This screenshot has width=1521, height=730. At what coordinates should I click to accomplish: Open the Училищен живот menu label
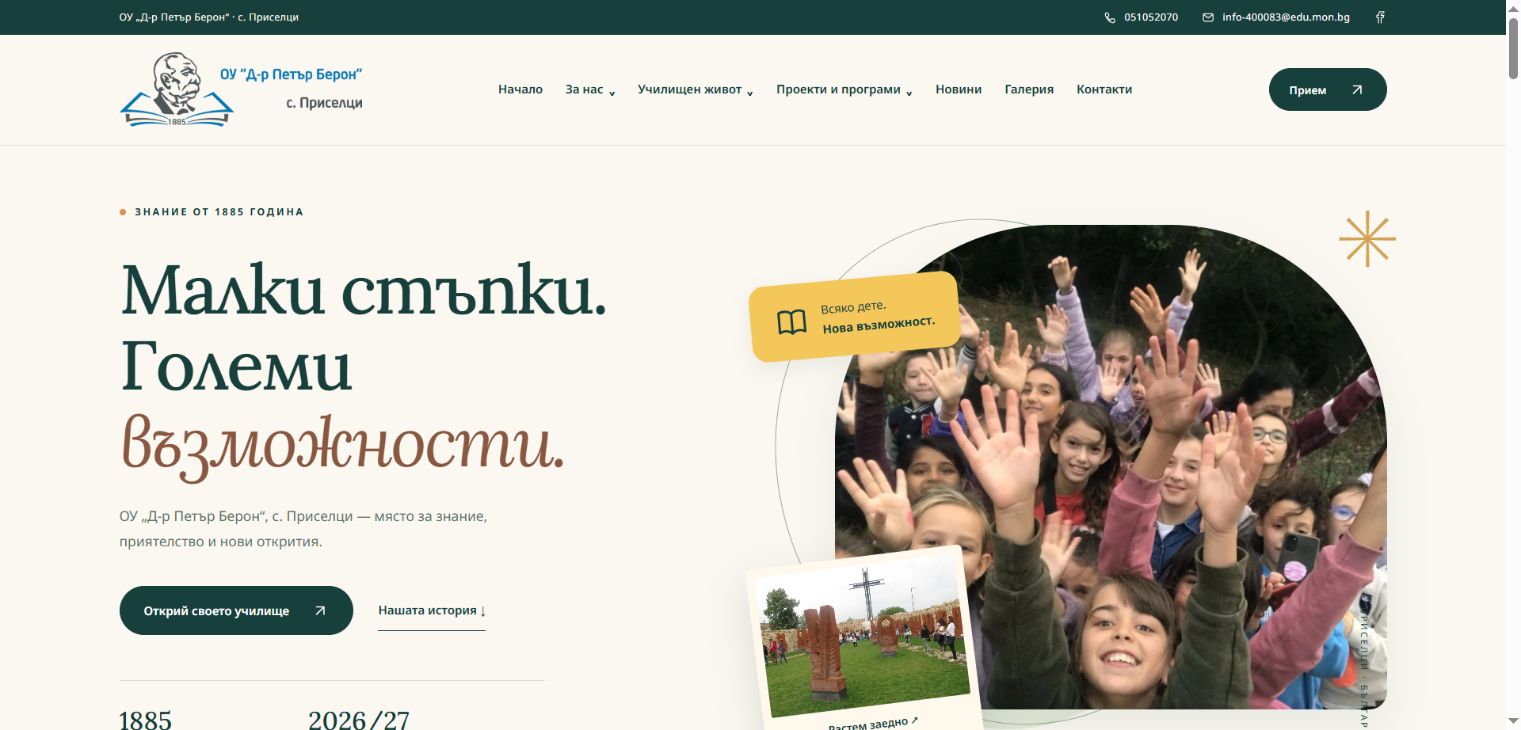click(x=690, y=89)
